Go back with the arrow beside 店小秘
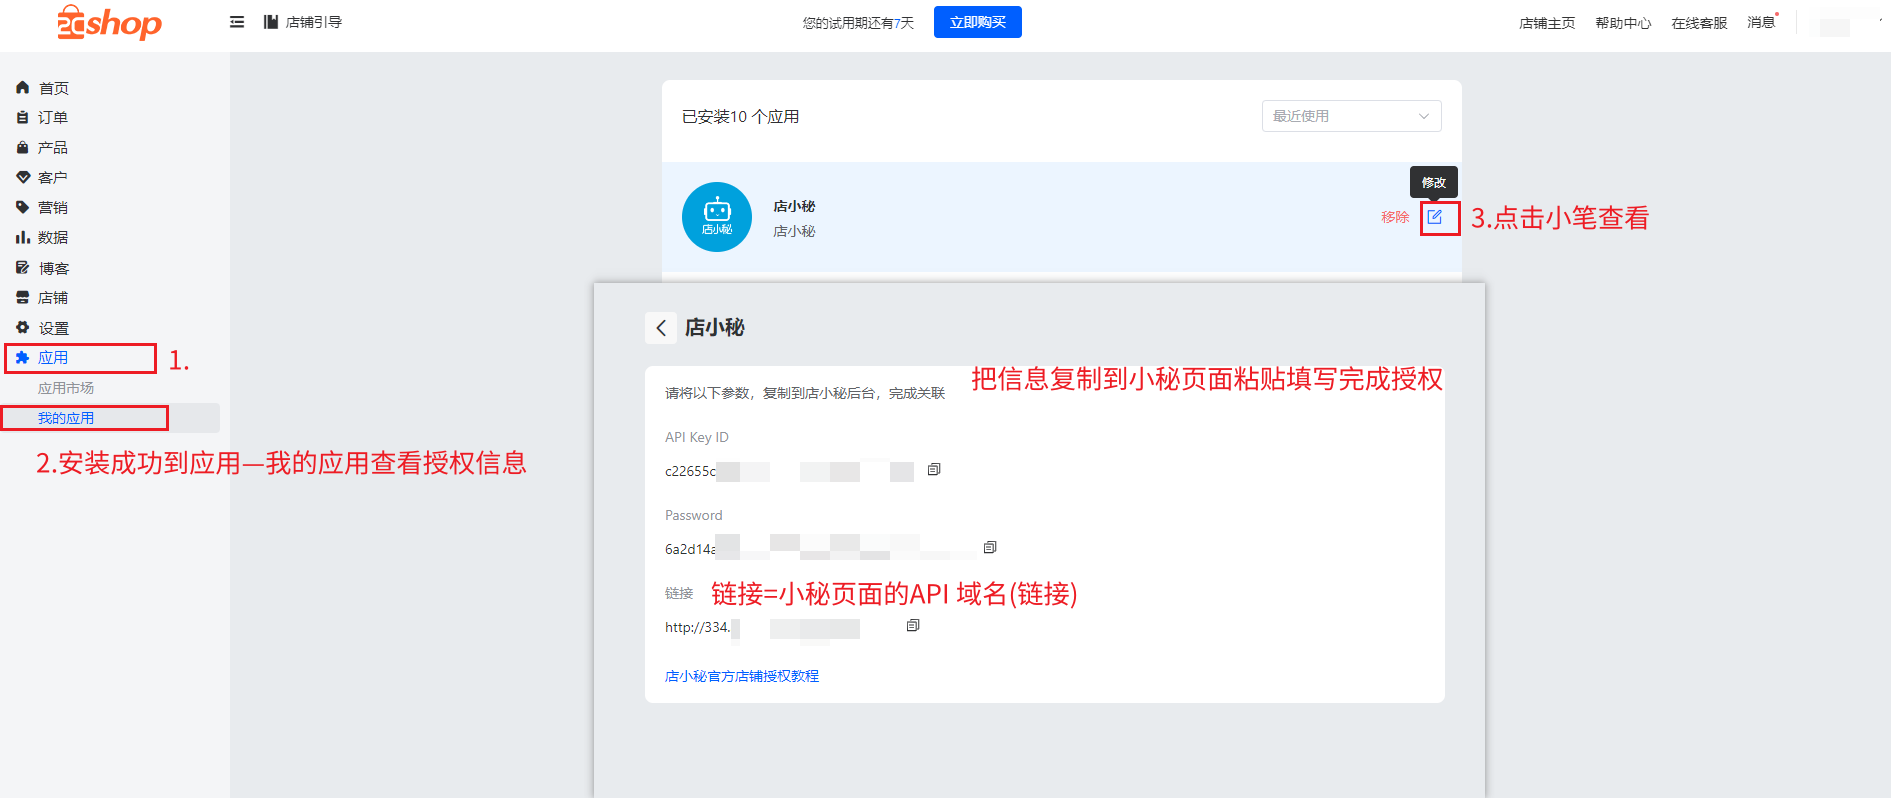The height and width of the screenshot is (798, 1891). tap(661, 328)
